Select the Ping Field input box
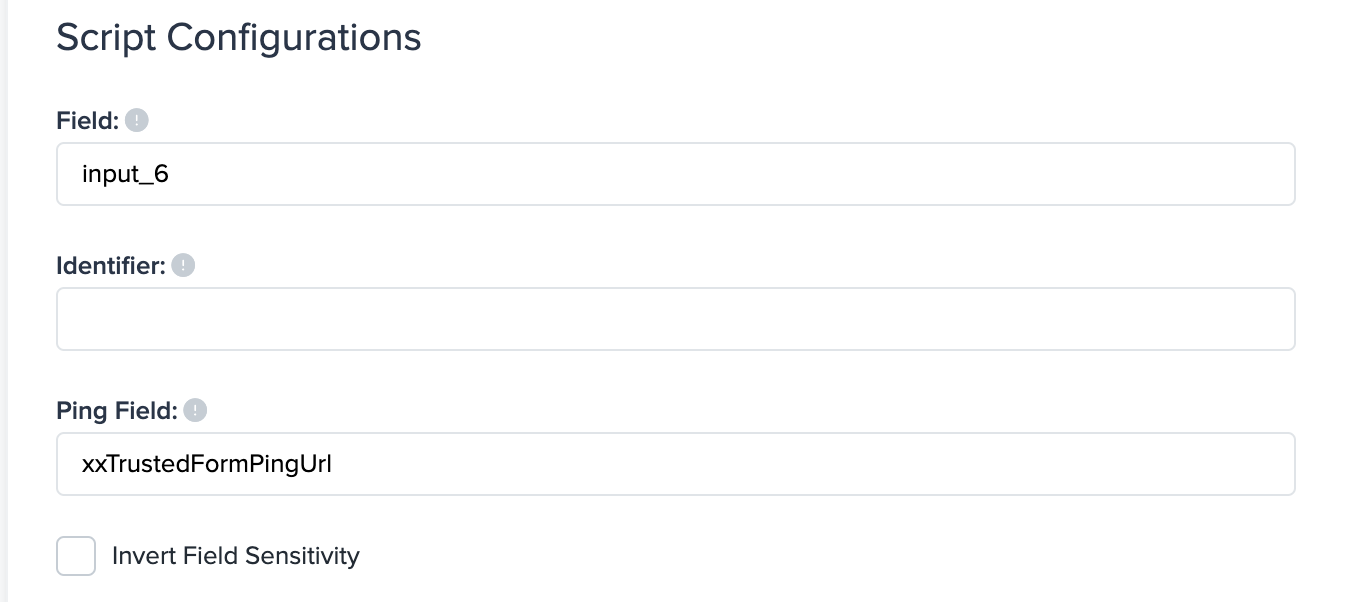 click(675, 464)
